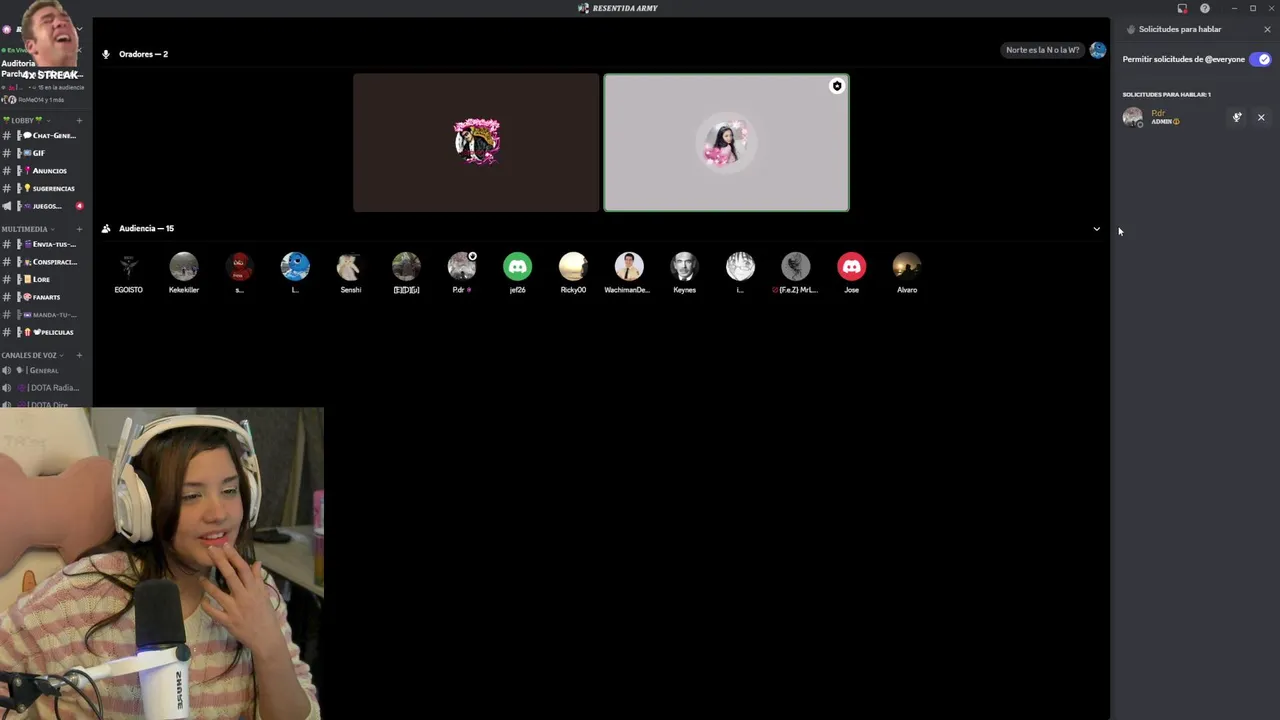Open the peliculas channel
Image resolution: width=1280 pixels, height=720 pixels.
point(44,332)
